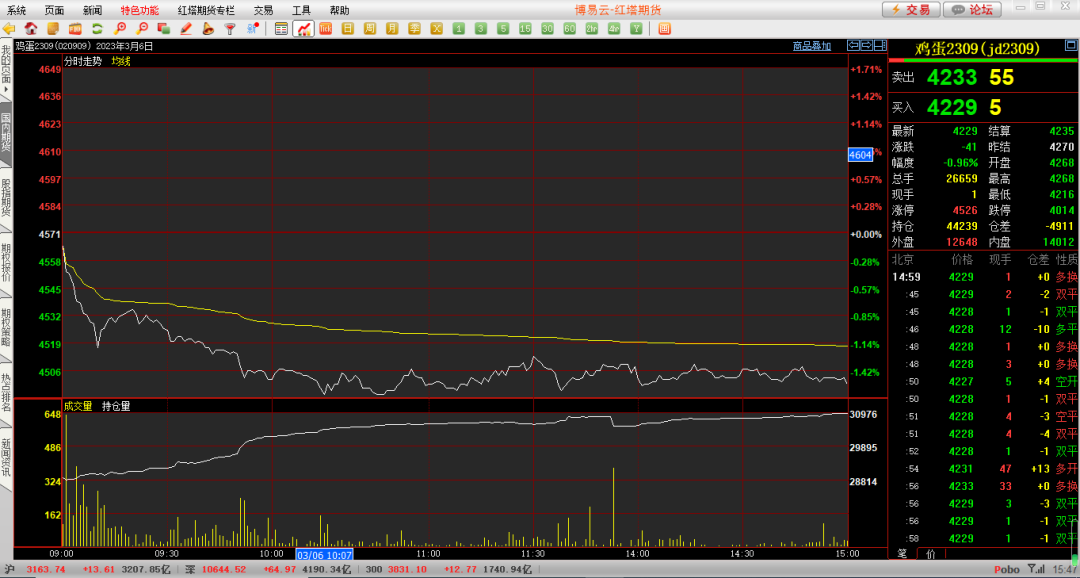Click the yellow back arrow icon

tap(11, 29)
